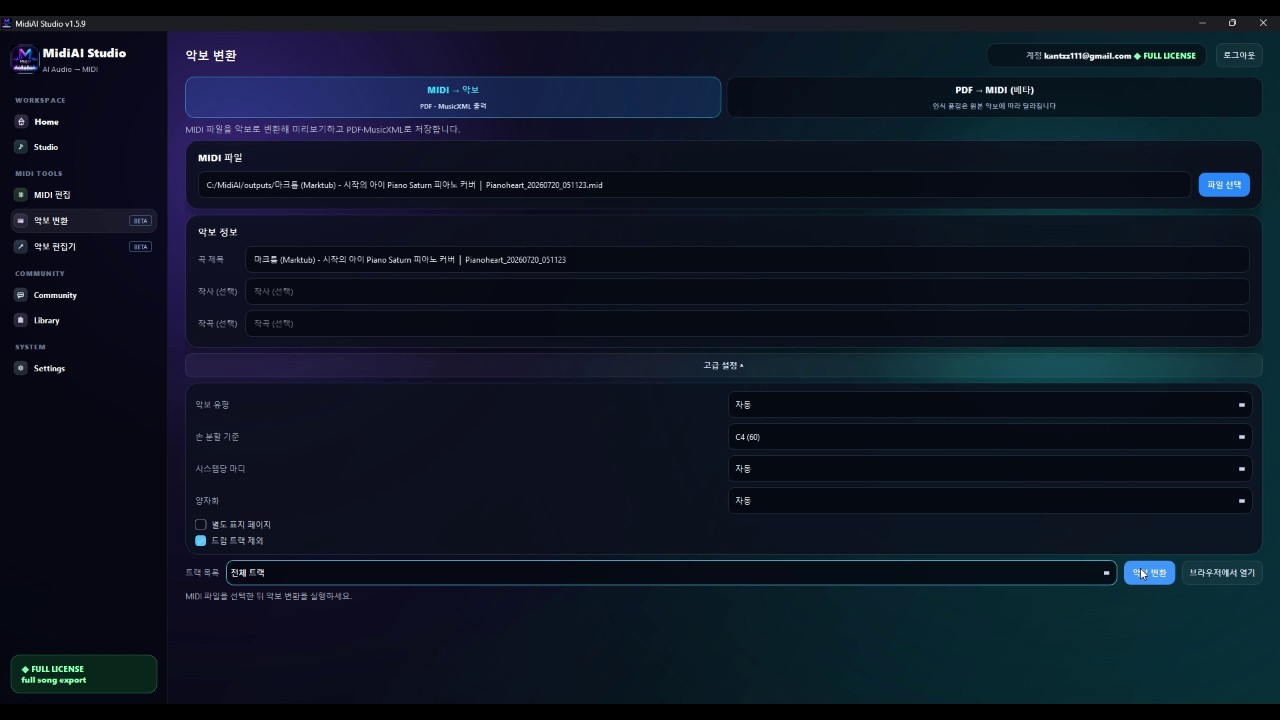Click the MIDI file path field
The image size is (1280, 720).
coord(694,185)
